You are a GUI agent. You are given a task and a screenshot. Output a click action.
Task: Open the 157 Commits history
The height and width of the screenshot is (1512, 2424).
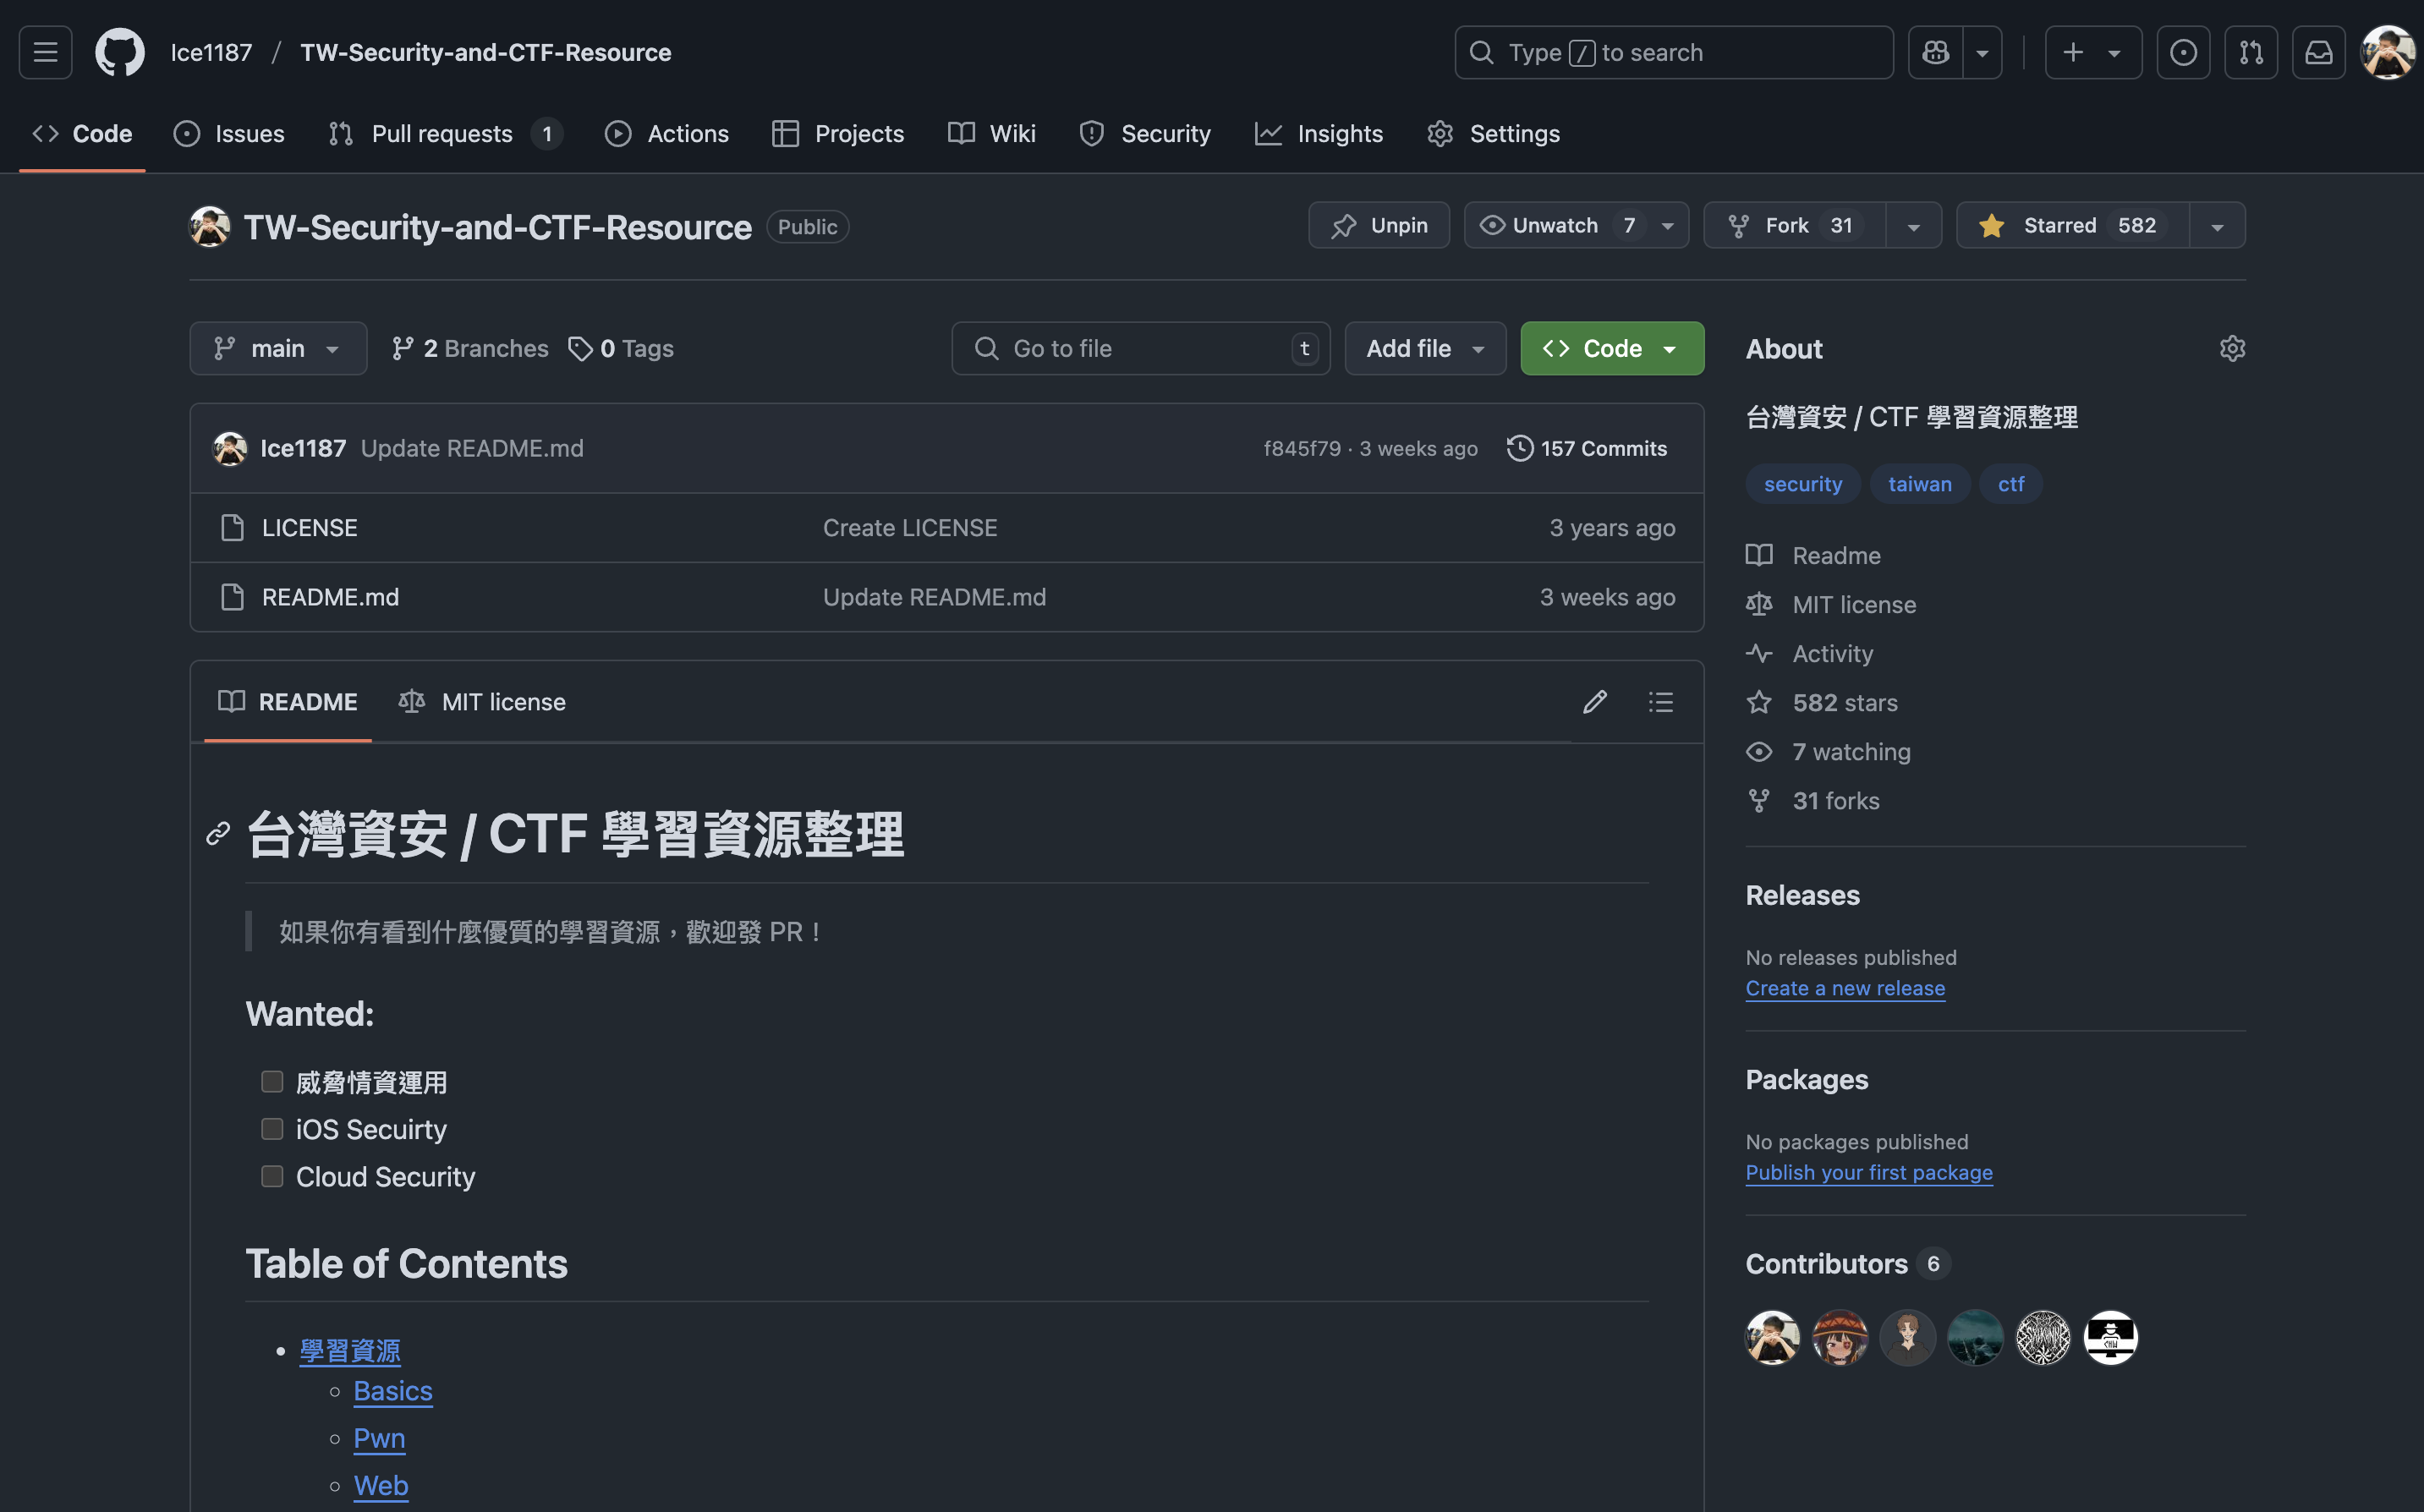pyautogui.click(x=1587, y=448)
